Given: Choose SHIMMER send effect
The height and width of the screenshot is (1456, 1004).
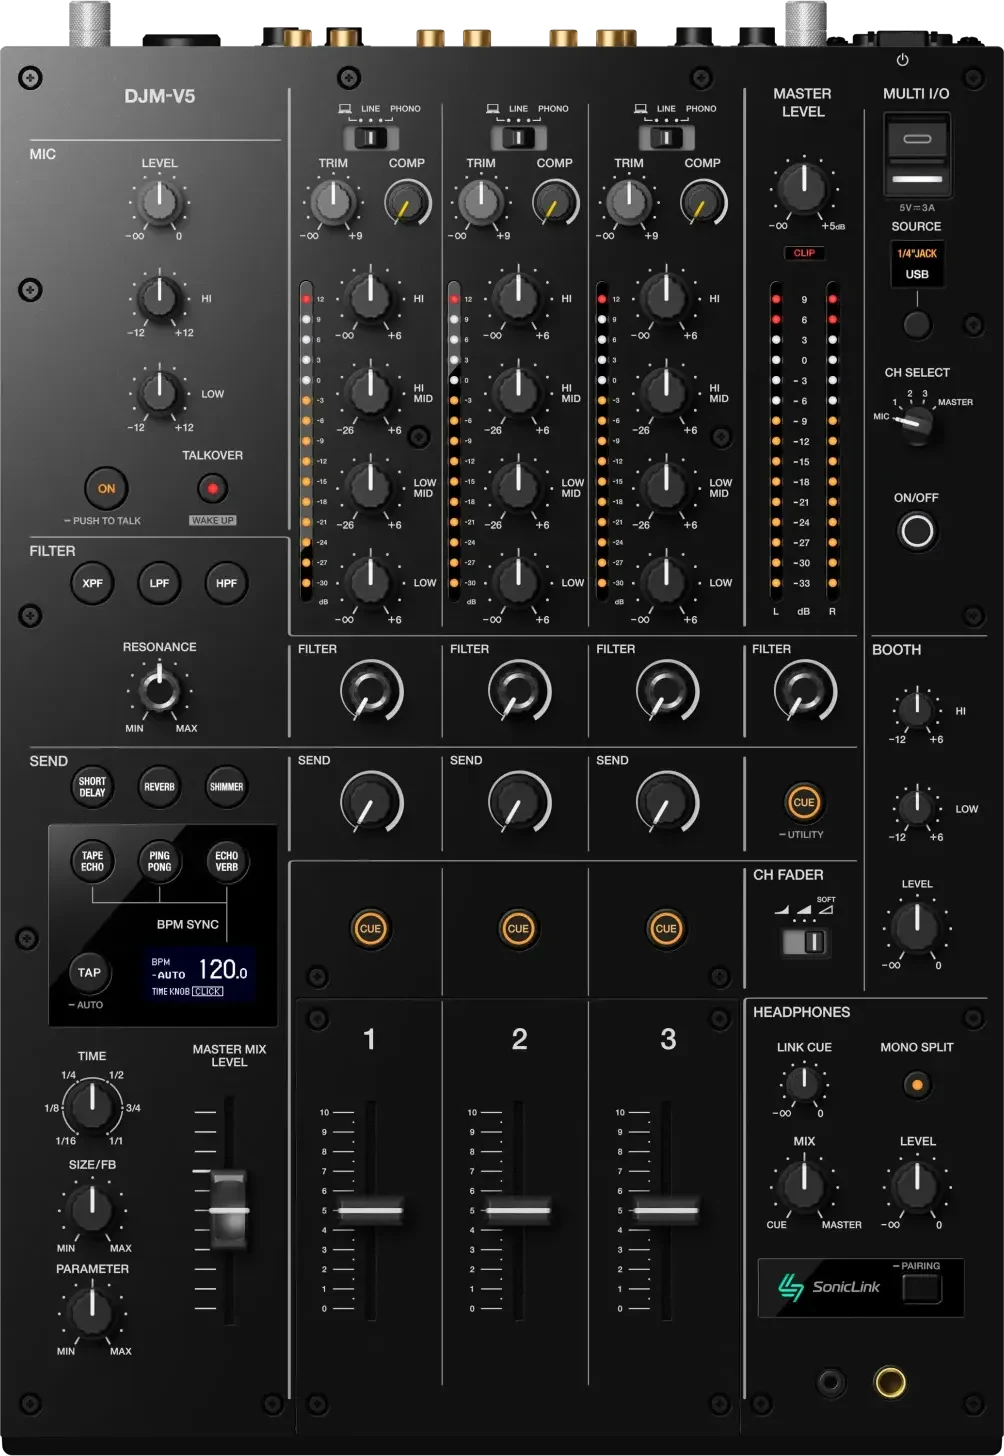Looking at the screenshot, I should click(x=227, y=787).
